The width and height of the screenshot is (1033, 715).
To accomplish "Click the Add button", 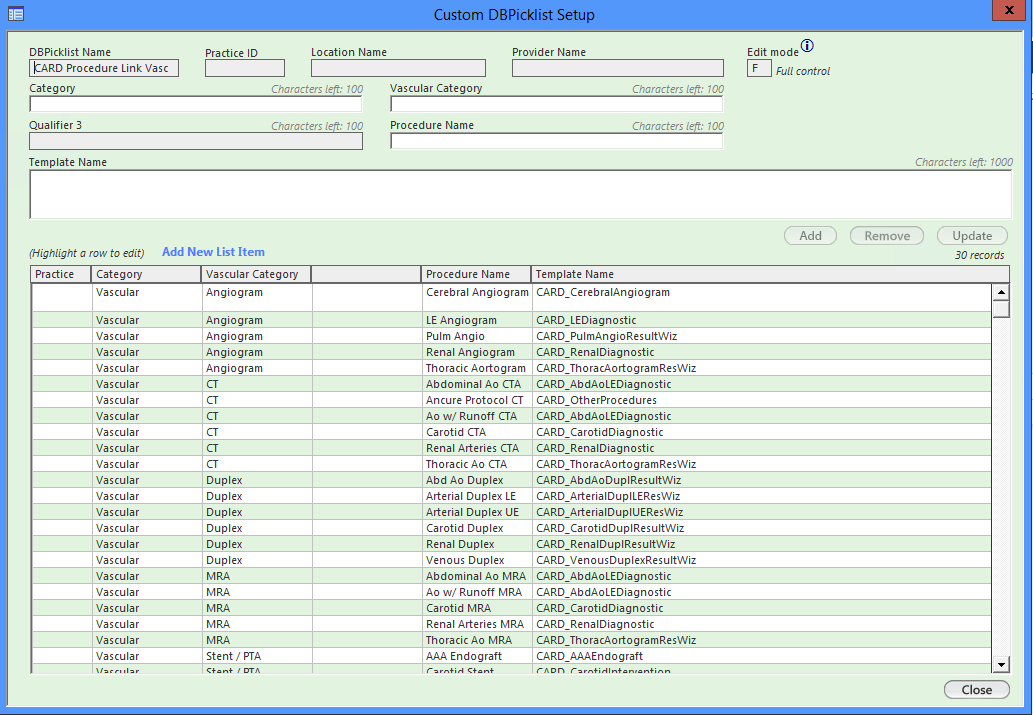I will pos(810,236).
